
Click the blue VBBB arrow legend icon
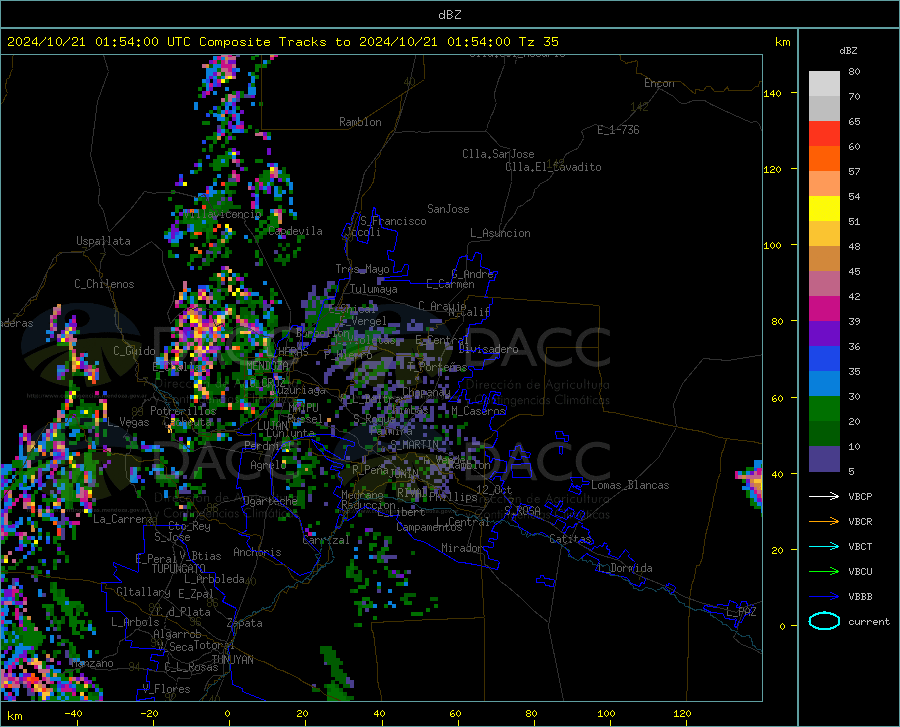[824, 597]
